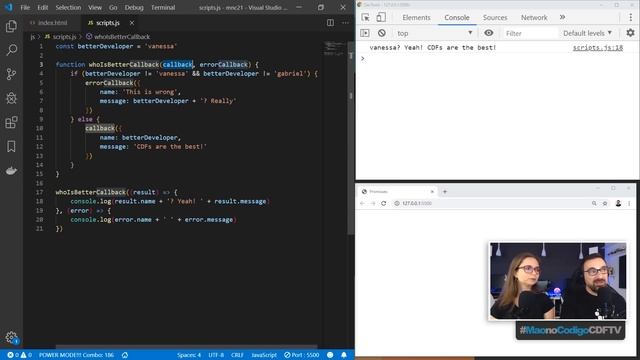
Task: Open the Selection menu
Action: tap(68, 7)
